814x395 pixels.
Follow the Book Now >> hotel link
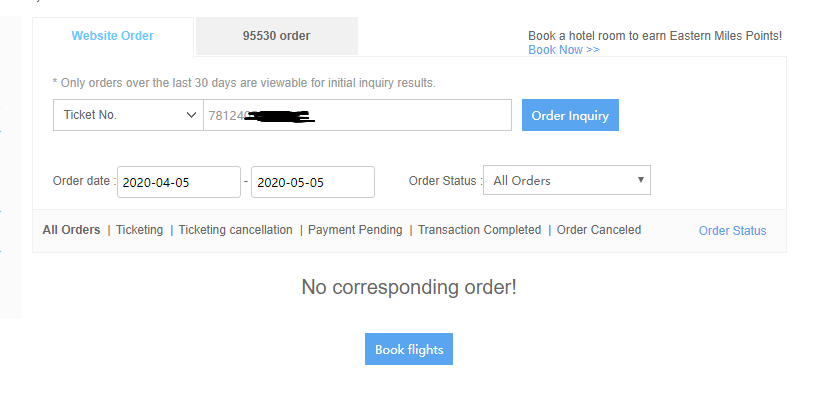(x=564, y=50)
